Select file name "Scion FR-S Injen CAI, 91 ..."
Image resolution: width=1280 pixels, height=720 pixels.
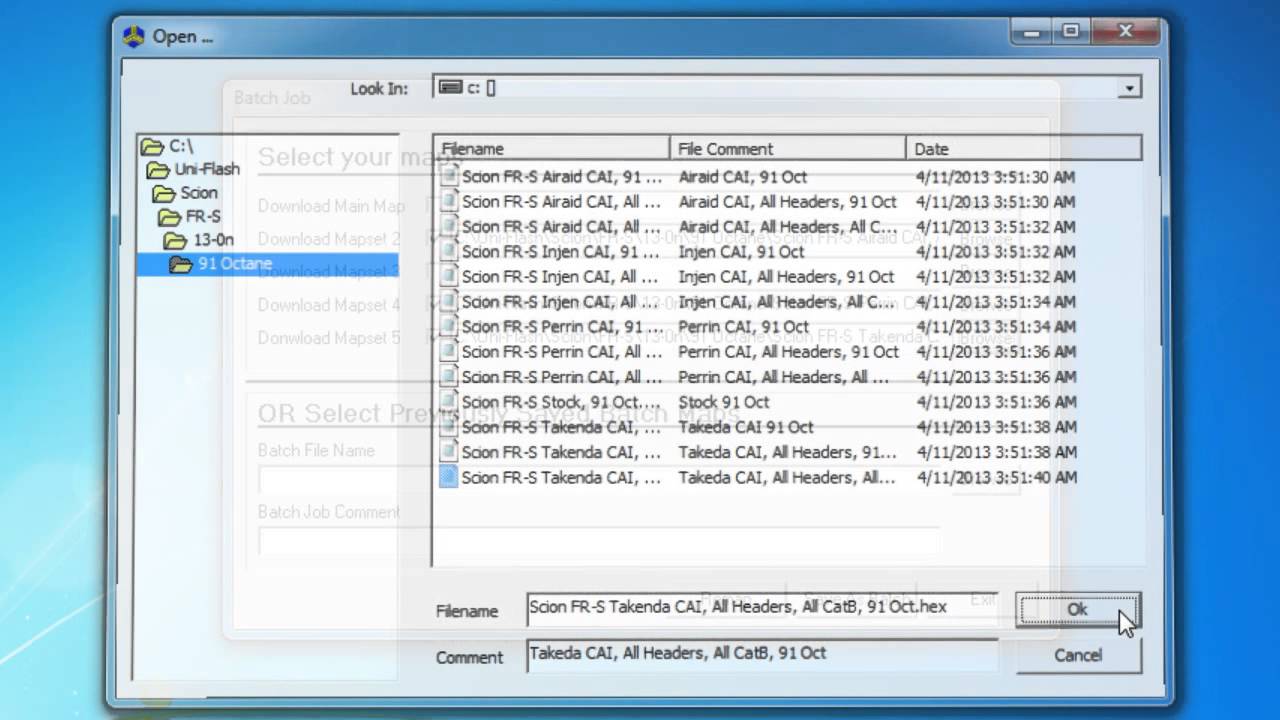click(x=561, y=252)
